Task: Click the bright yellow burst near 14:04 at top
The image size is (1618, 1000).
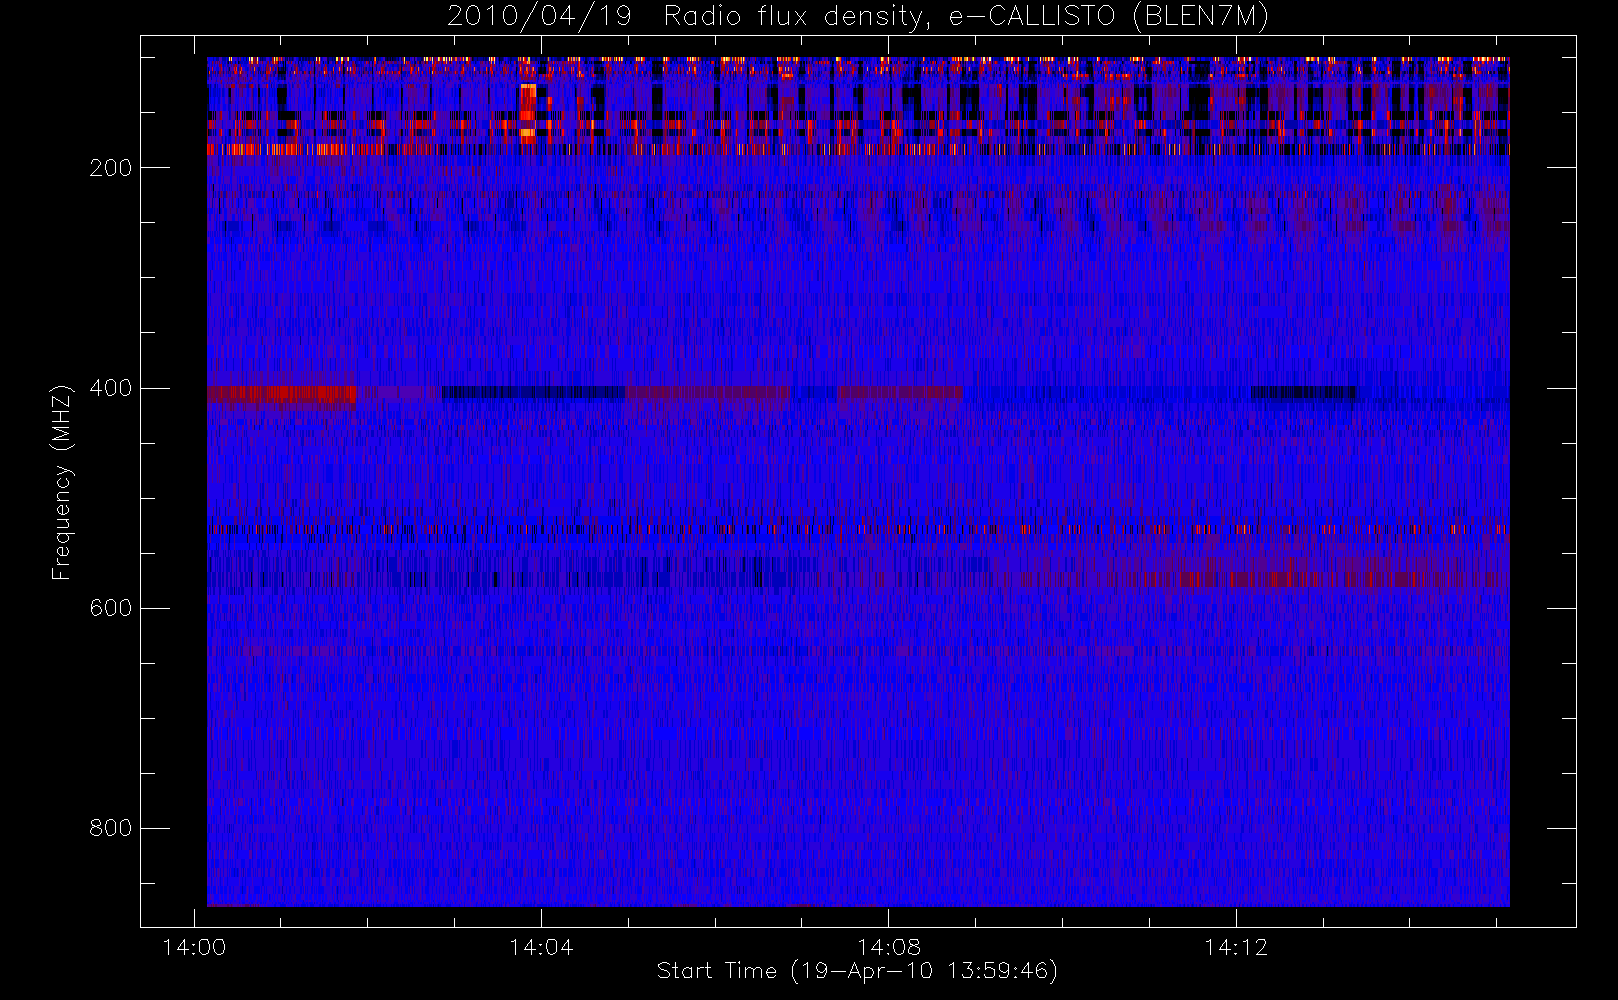Action: tap(528, 112)
